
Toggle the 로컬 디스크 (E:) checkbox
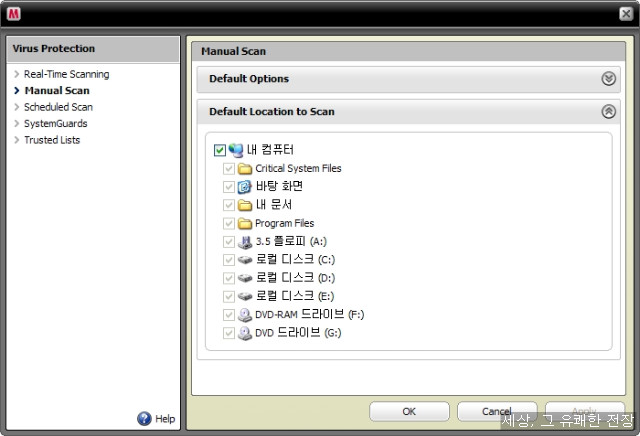[x=229, y=296]
